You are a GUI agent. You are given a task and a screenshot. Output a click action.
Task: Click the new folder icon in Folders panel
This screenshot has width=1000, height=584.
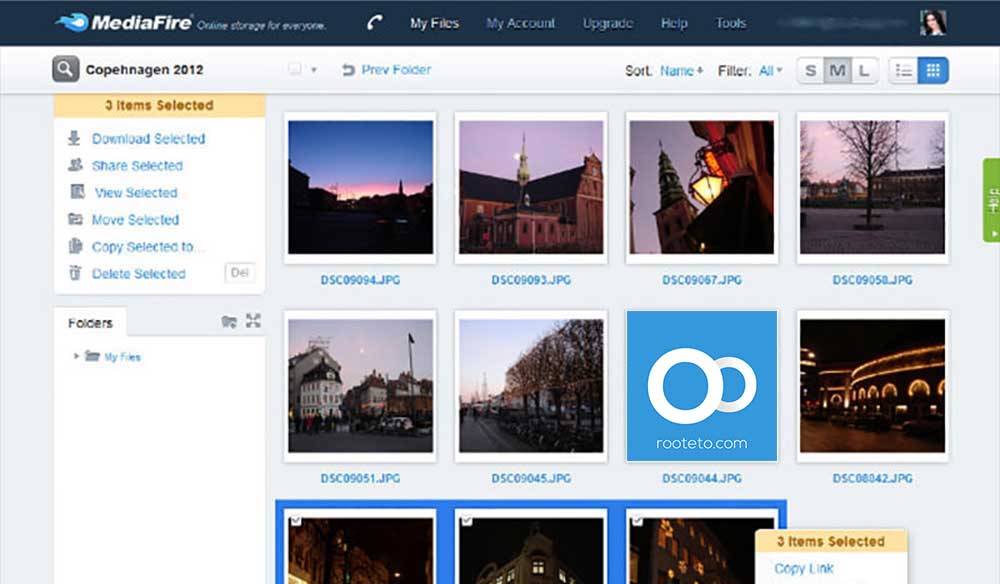pos(229,321)
